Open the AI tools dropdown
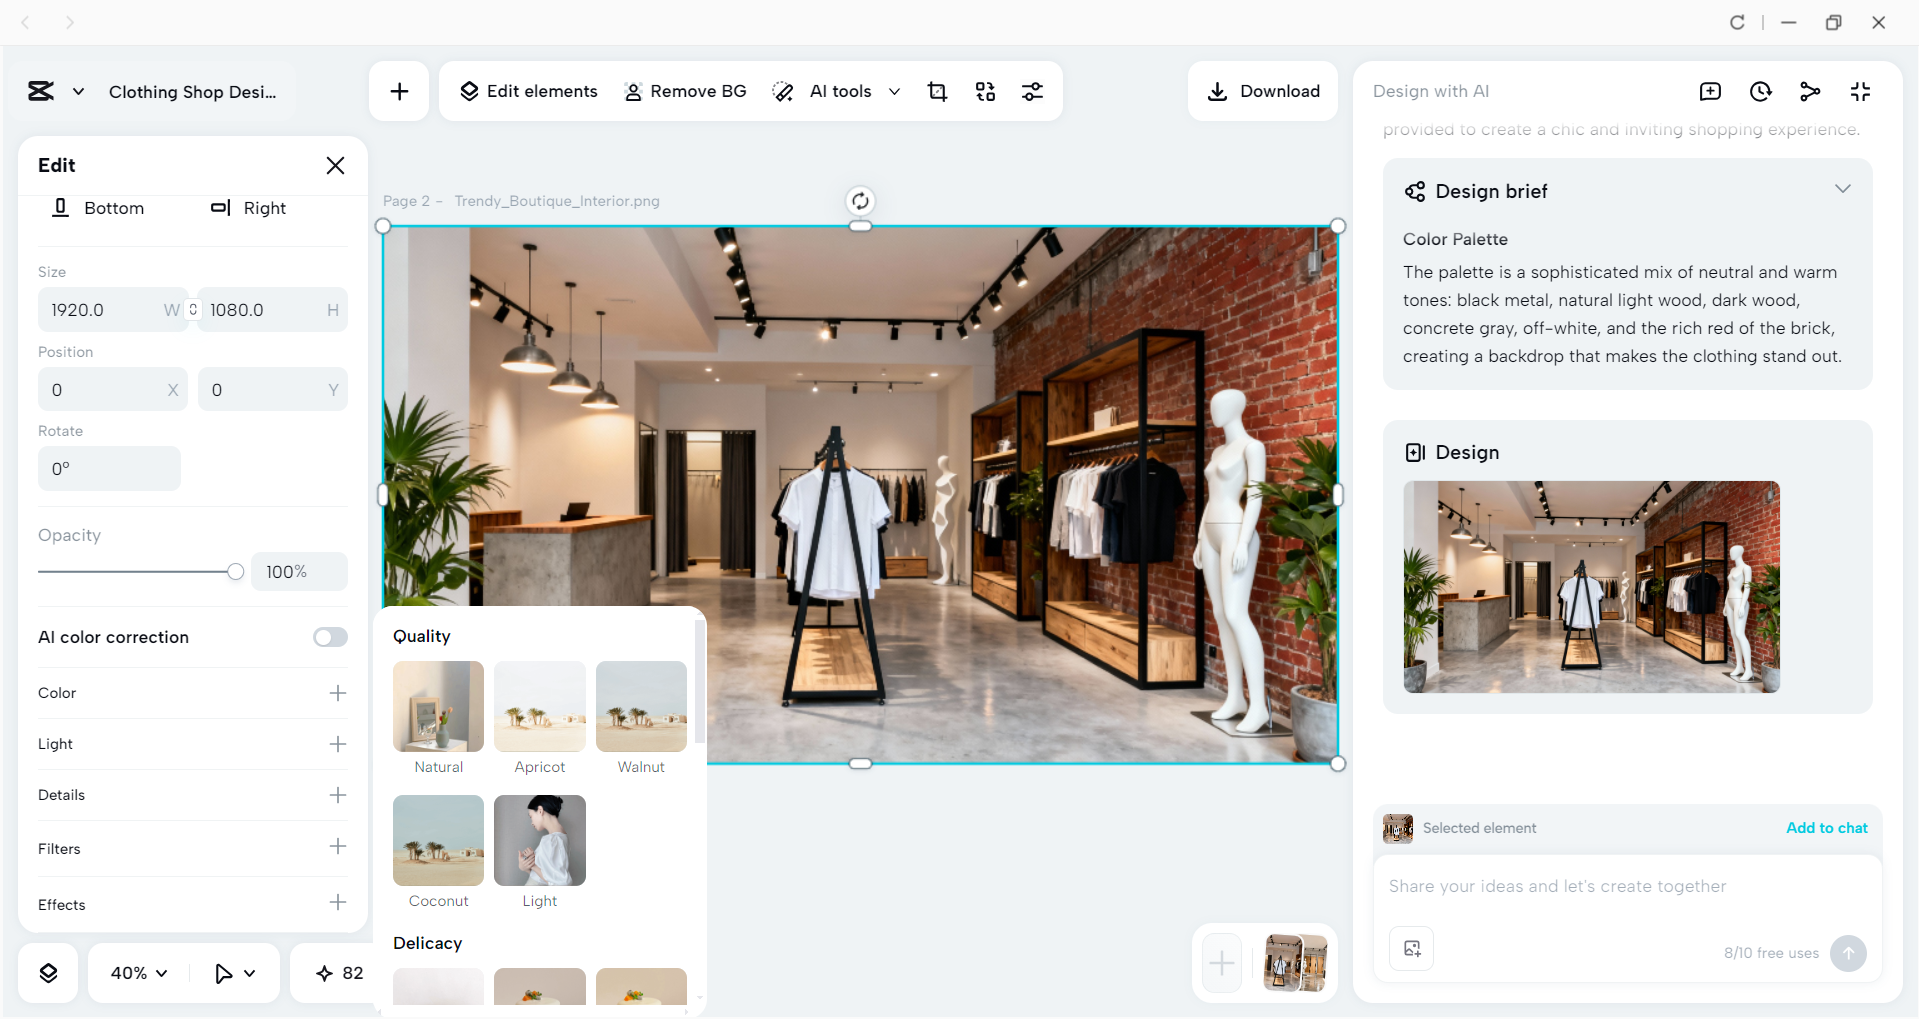This screenshot has height=1019, width=1919. pyautogui.click(x=895, y=91)
